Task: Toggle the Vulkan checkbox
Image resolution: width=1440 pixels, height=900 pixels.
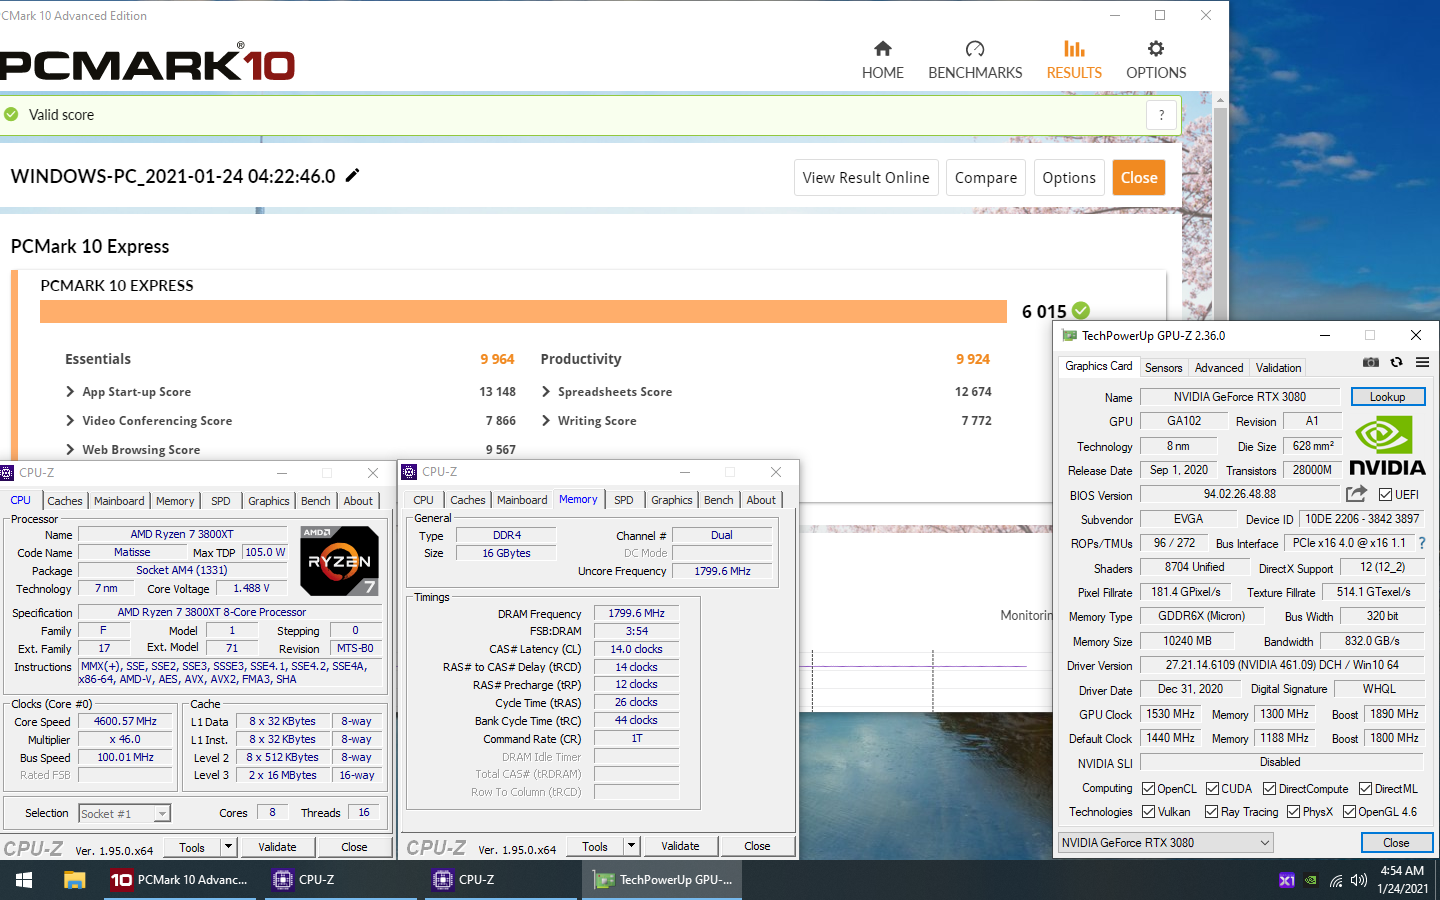Action: tap(1148, 812)
